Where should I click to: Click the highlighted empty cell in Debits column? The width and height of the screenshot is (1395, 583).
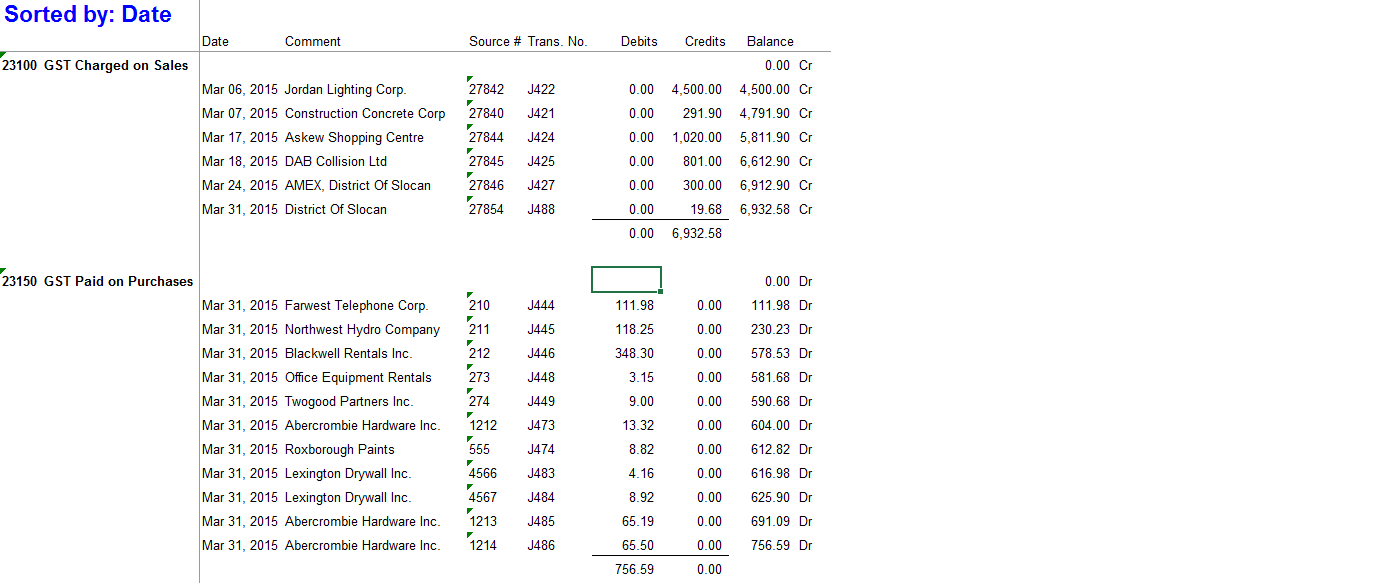point(626,280)
